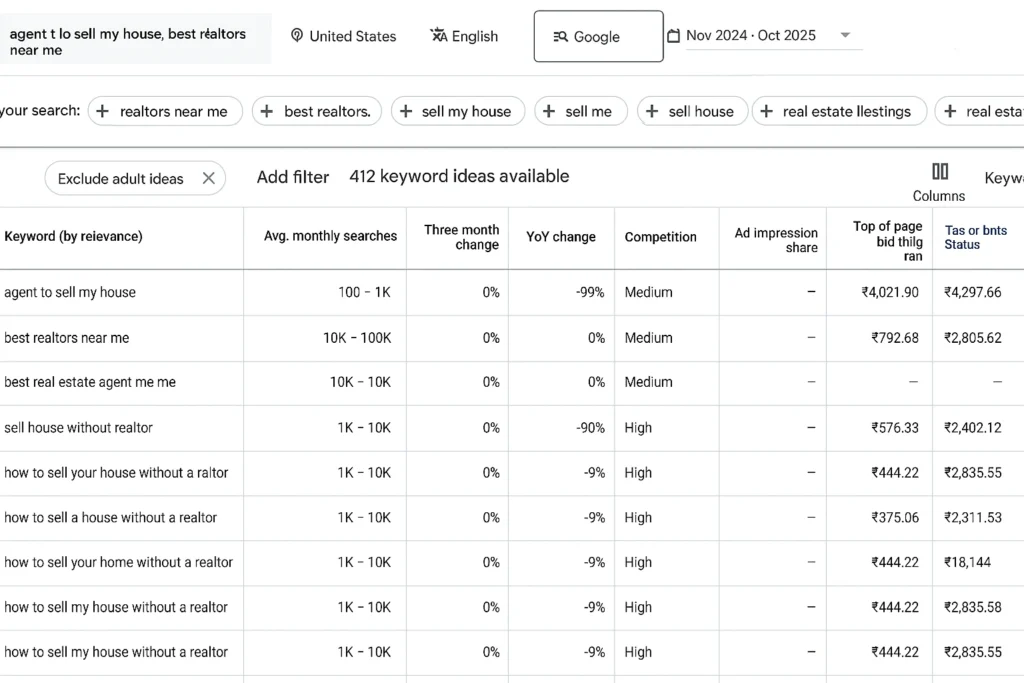Screen dimensions: 1024x683
Task: Sort by the YoY change column header
Action: pos(561,237)
